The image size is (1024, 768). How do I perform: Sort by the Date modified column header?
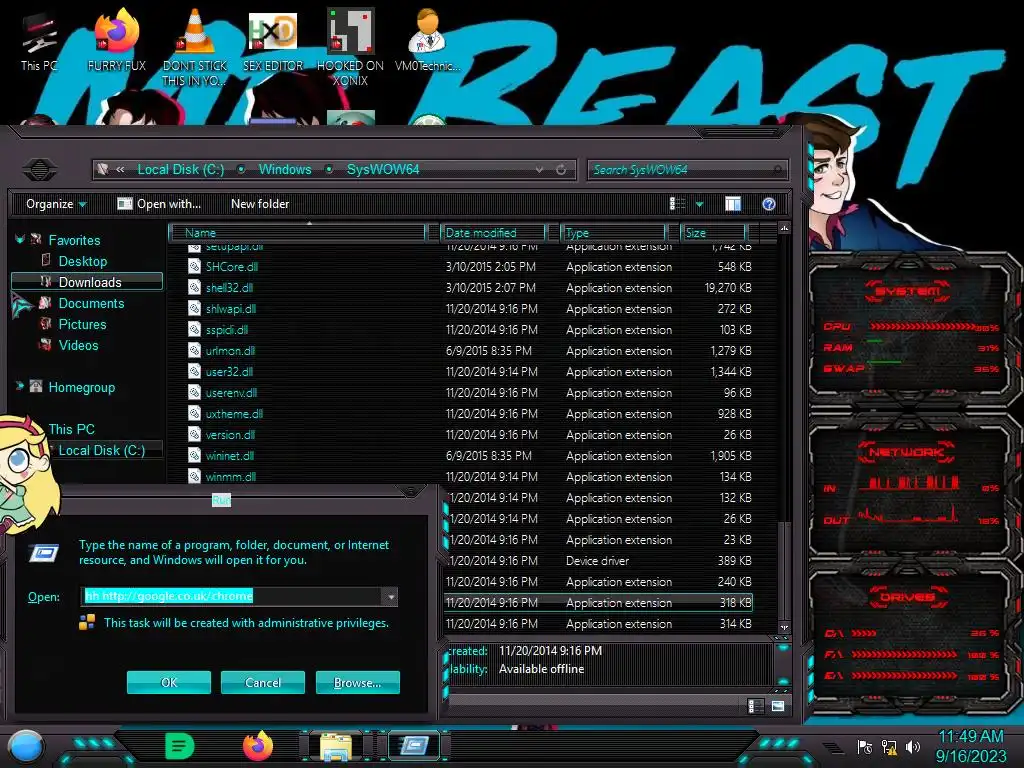coord(493,232)
